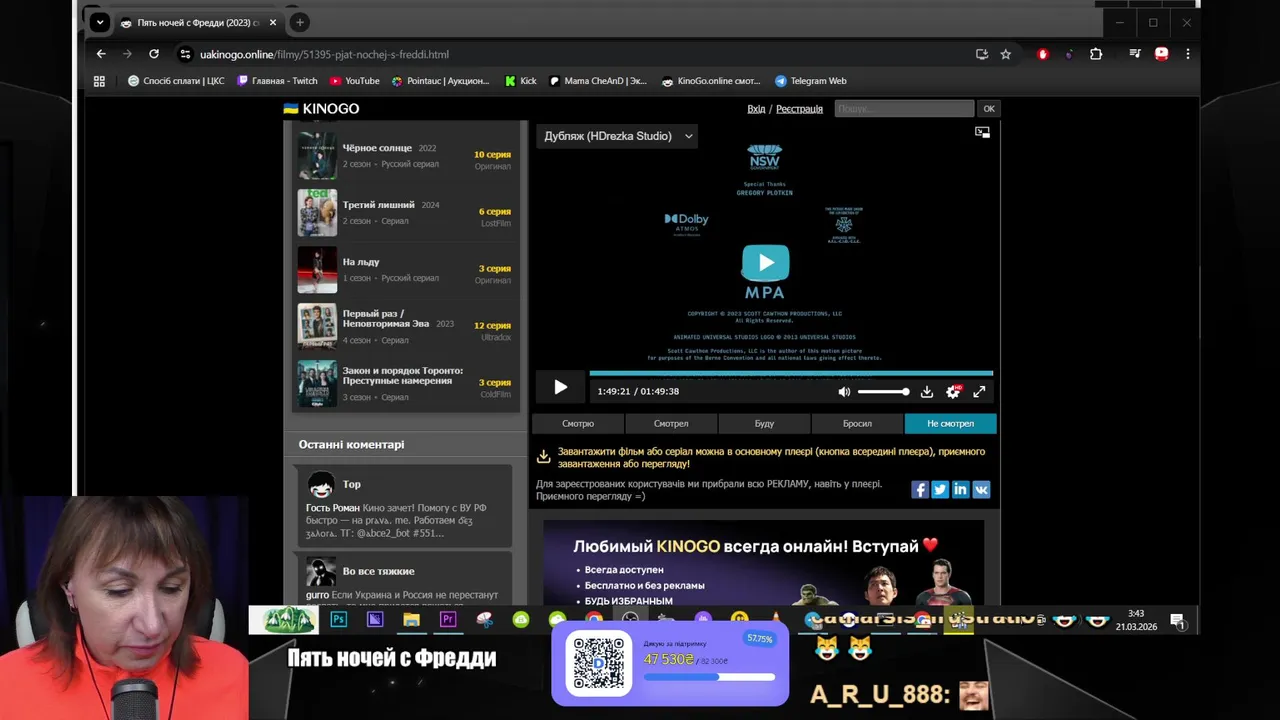Click the play button in the player control bar
Image resolution: width=1280 pixels, height=720 pixels.
(560, 388)
